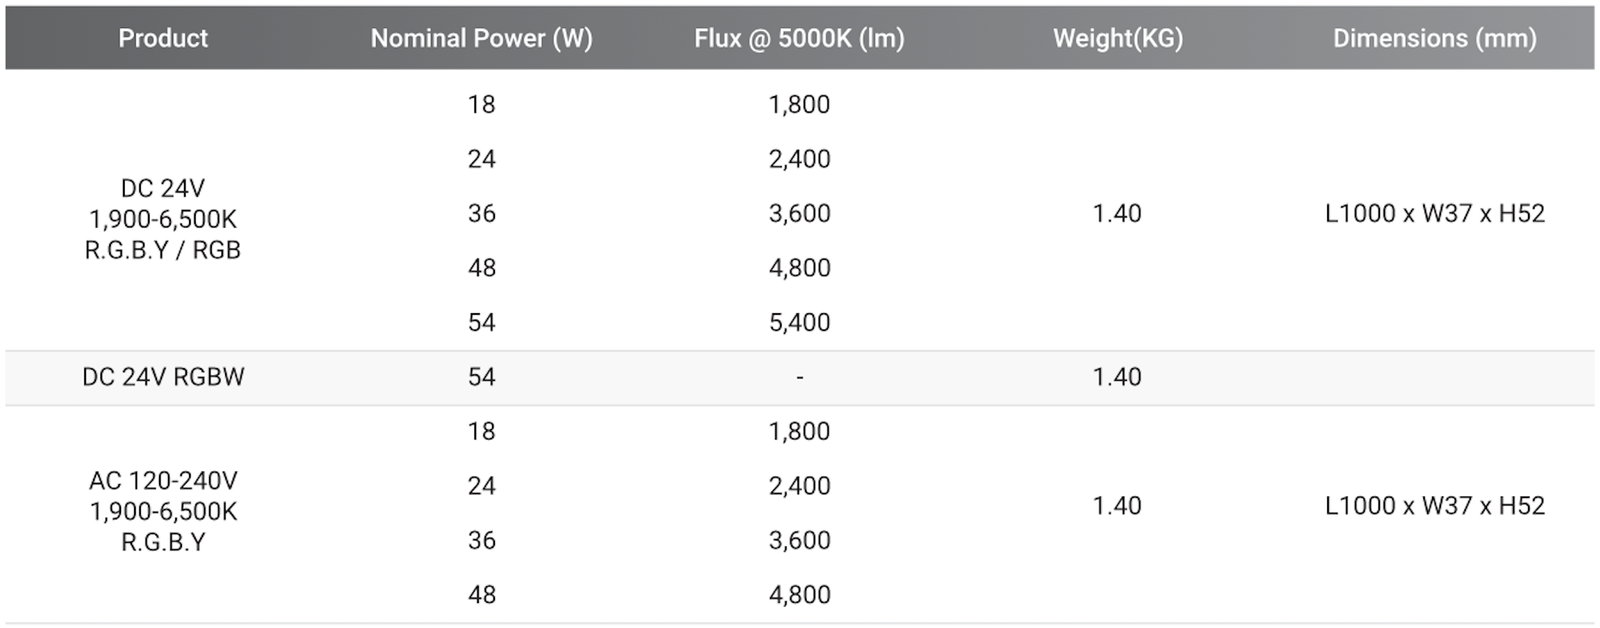Screen dimensions: 1600x628
Task: Click the 1.40 weight in DC 24V RGBW row
Action: pos(1117,377)
